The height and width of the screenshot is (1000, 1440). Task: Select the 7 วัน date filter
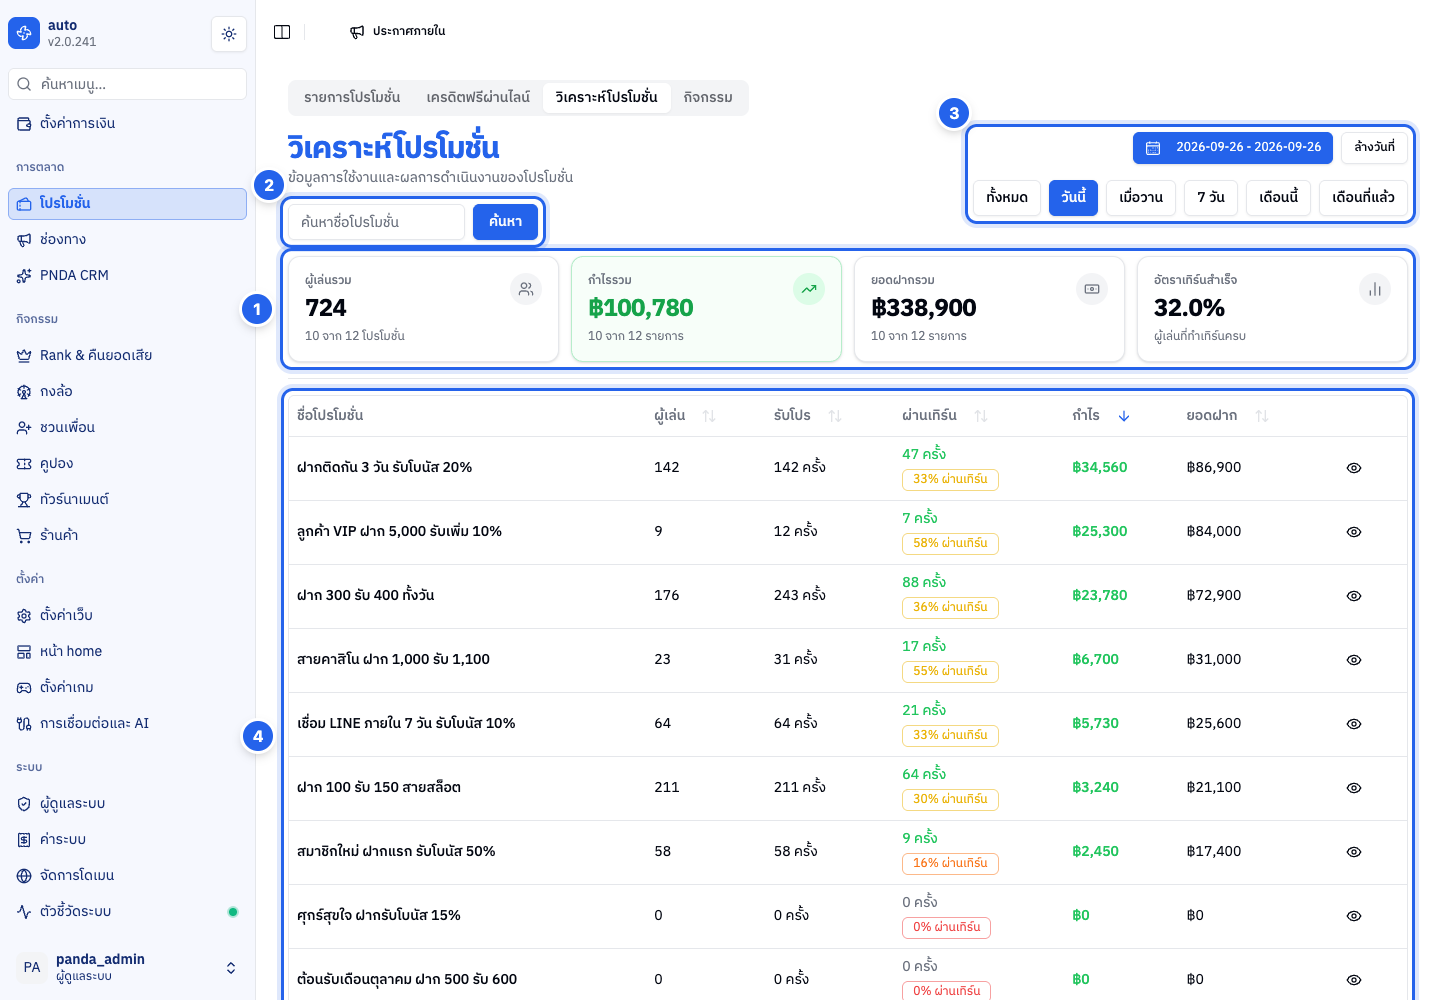(1211, 197)
